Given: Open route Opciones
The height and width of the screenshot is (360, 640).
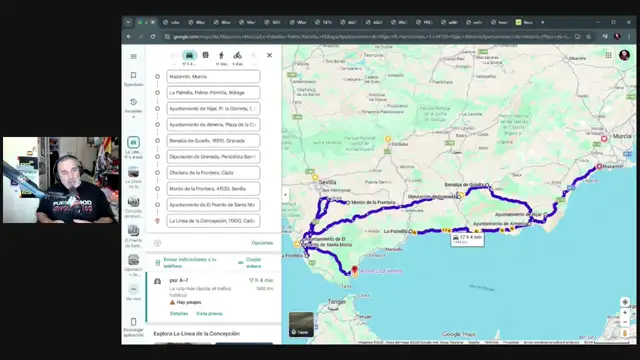Looking at the screenshot, I should pos(262,243).
